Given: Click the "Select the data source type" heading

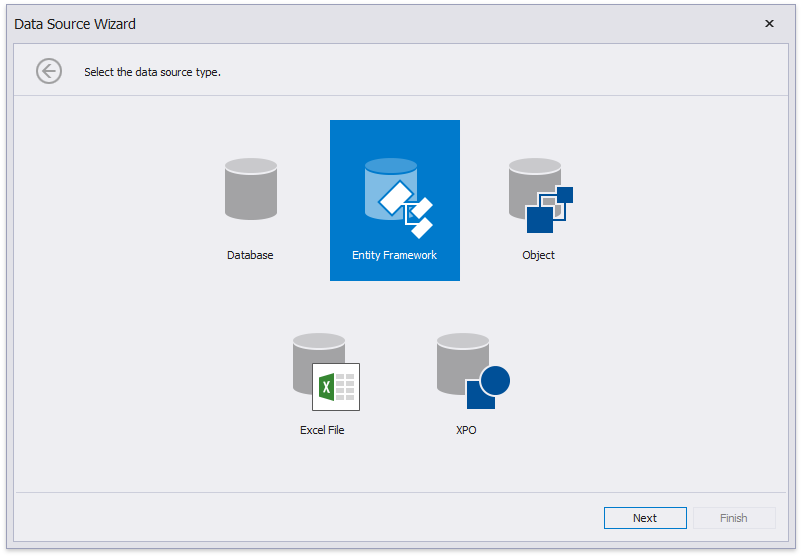Looking at the screenshot, I should click(x=152, y=72).
